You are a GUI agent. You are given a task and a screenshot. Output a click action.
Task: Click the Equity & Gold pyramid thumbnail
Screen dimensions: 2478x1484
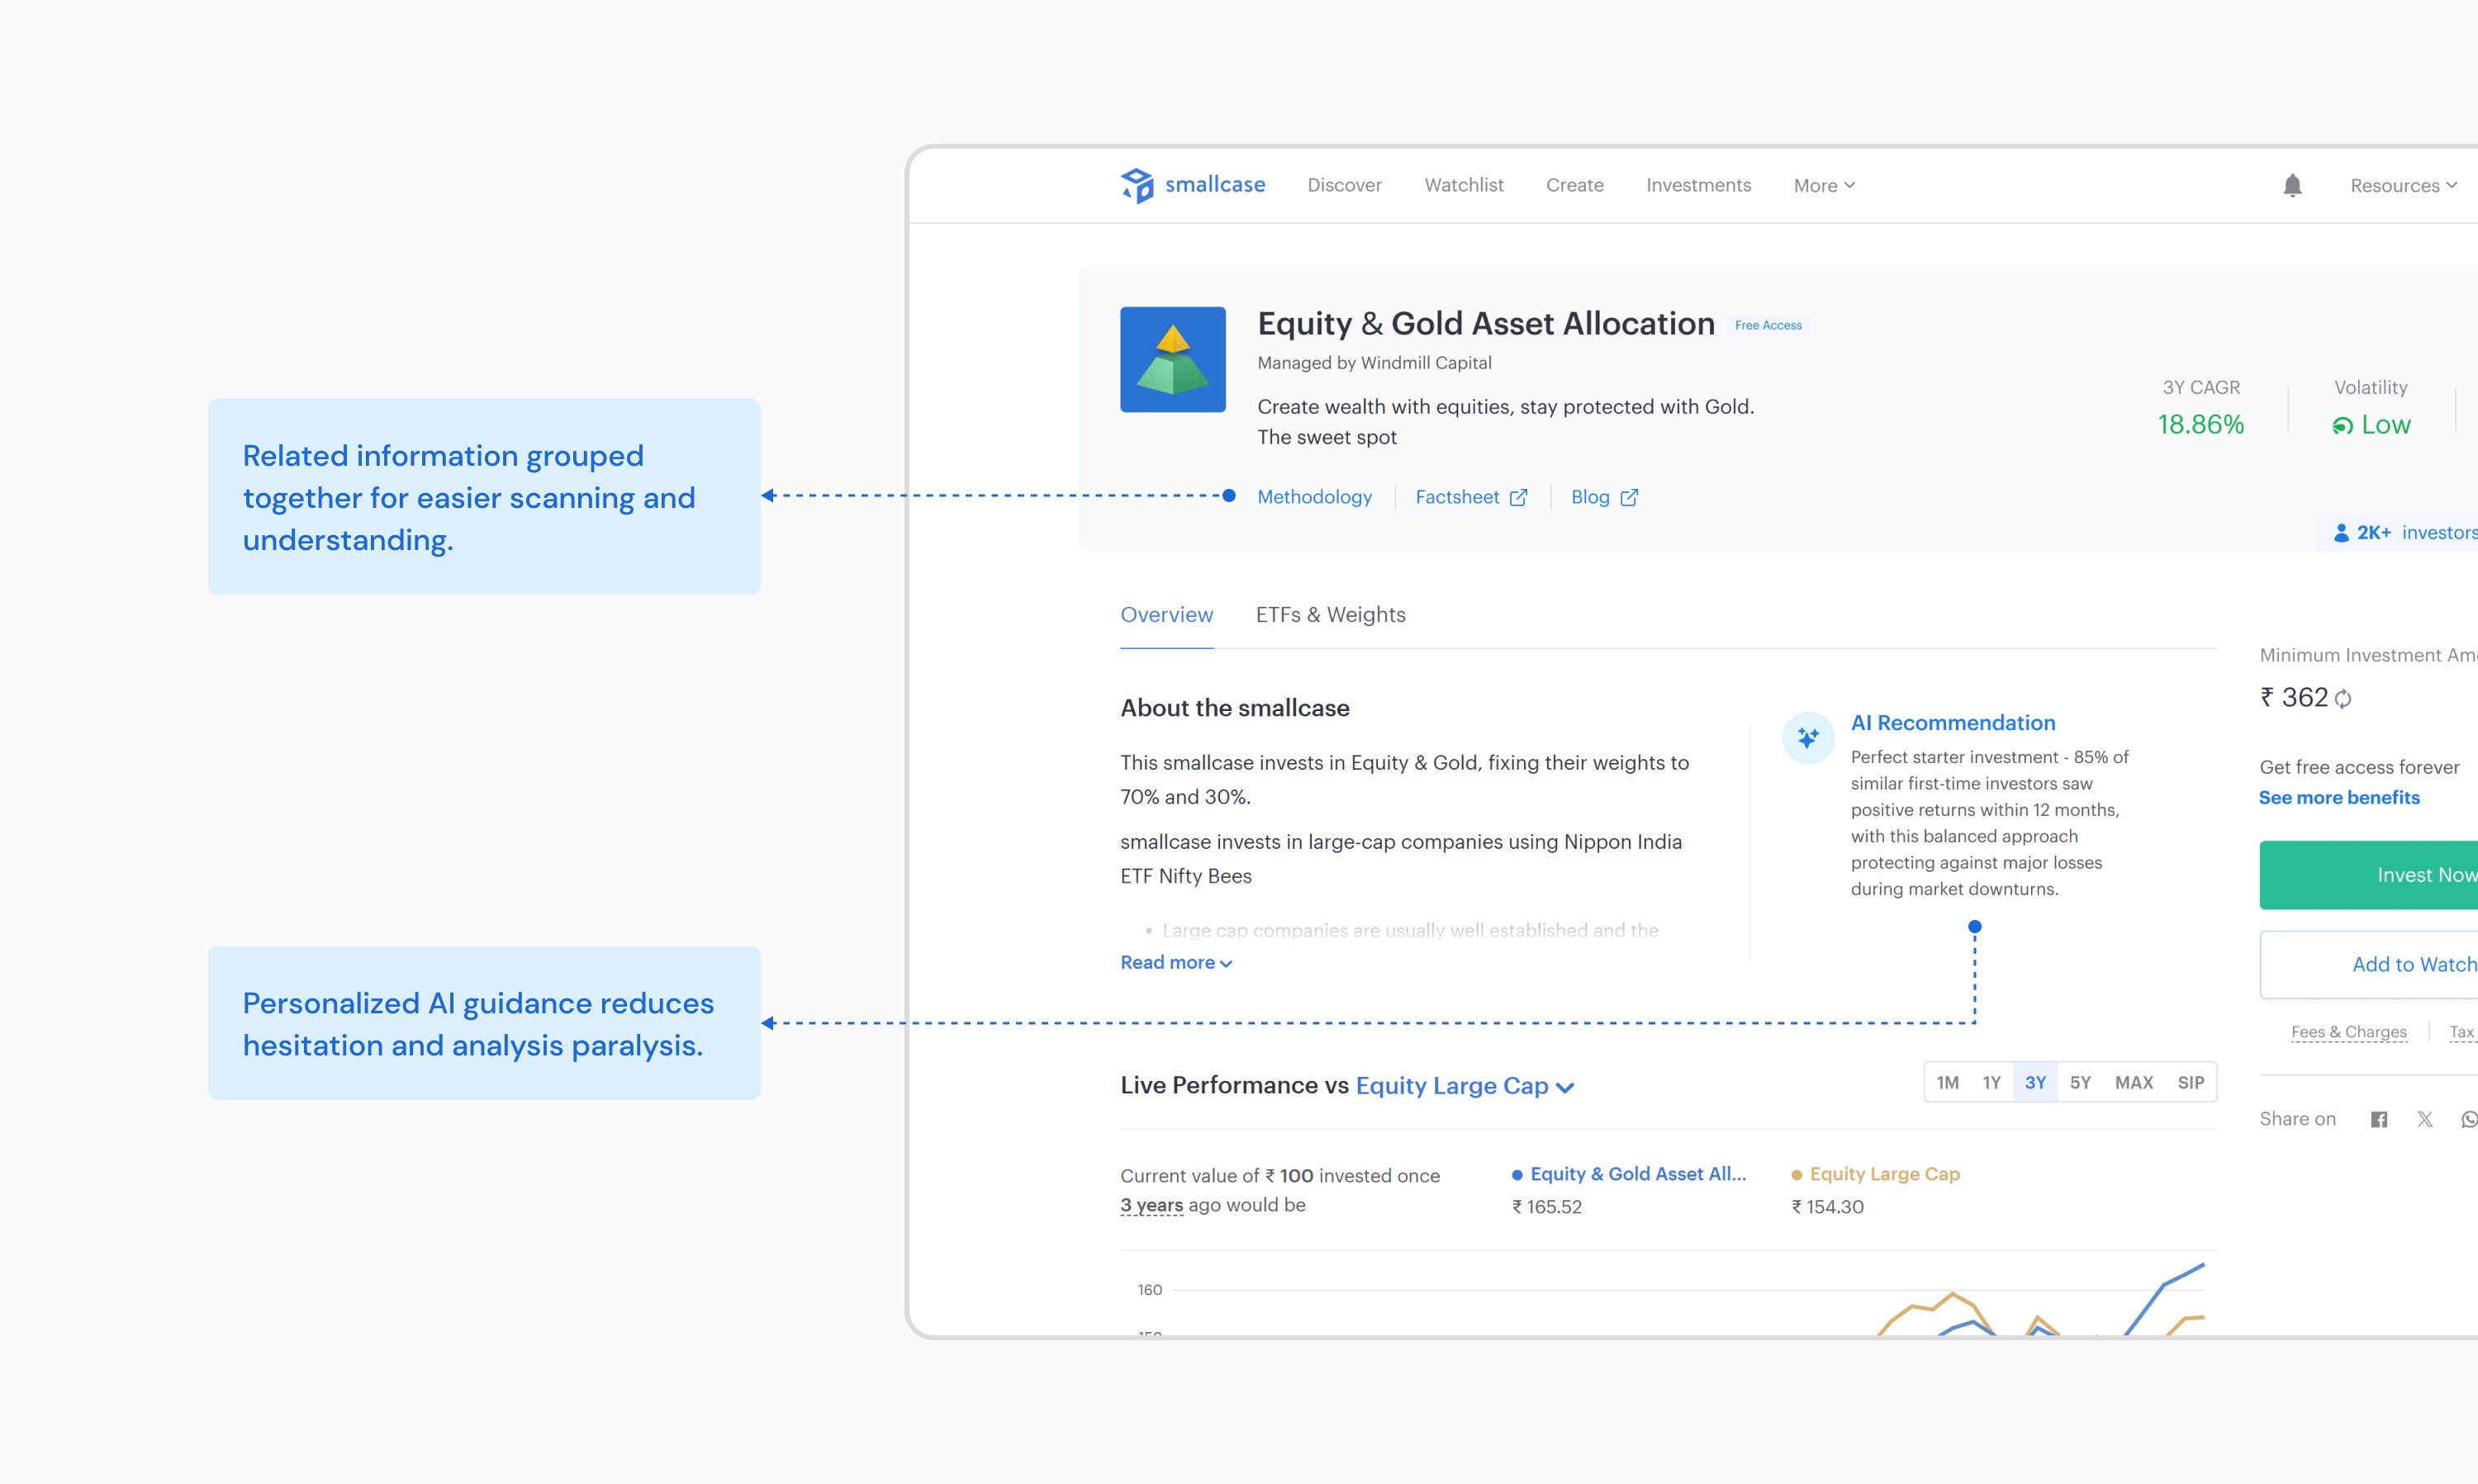coord(1172,359)
